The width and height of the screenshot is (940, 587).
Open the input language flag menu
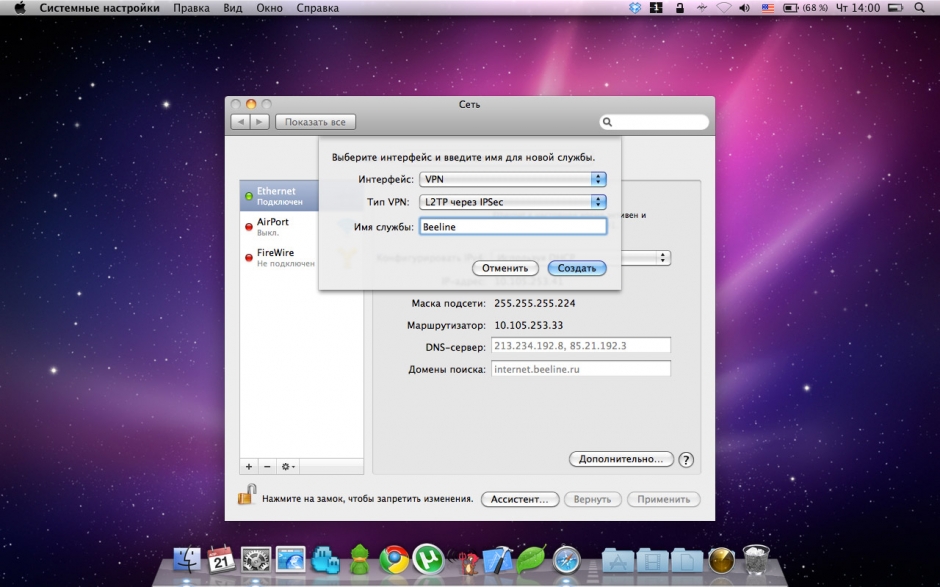(x=768, y=8)
